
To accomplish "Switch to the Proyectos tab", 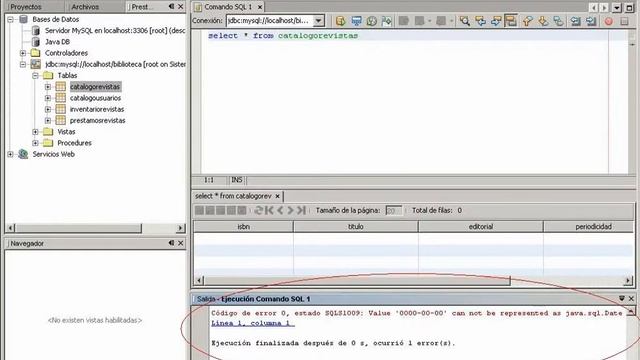I will pyautogui.click(x=26, y=7).
